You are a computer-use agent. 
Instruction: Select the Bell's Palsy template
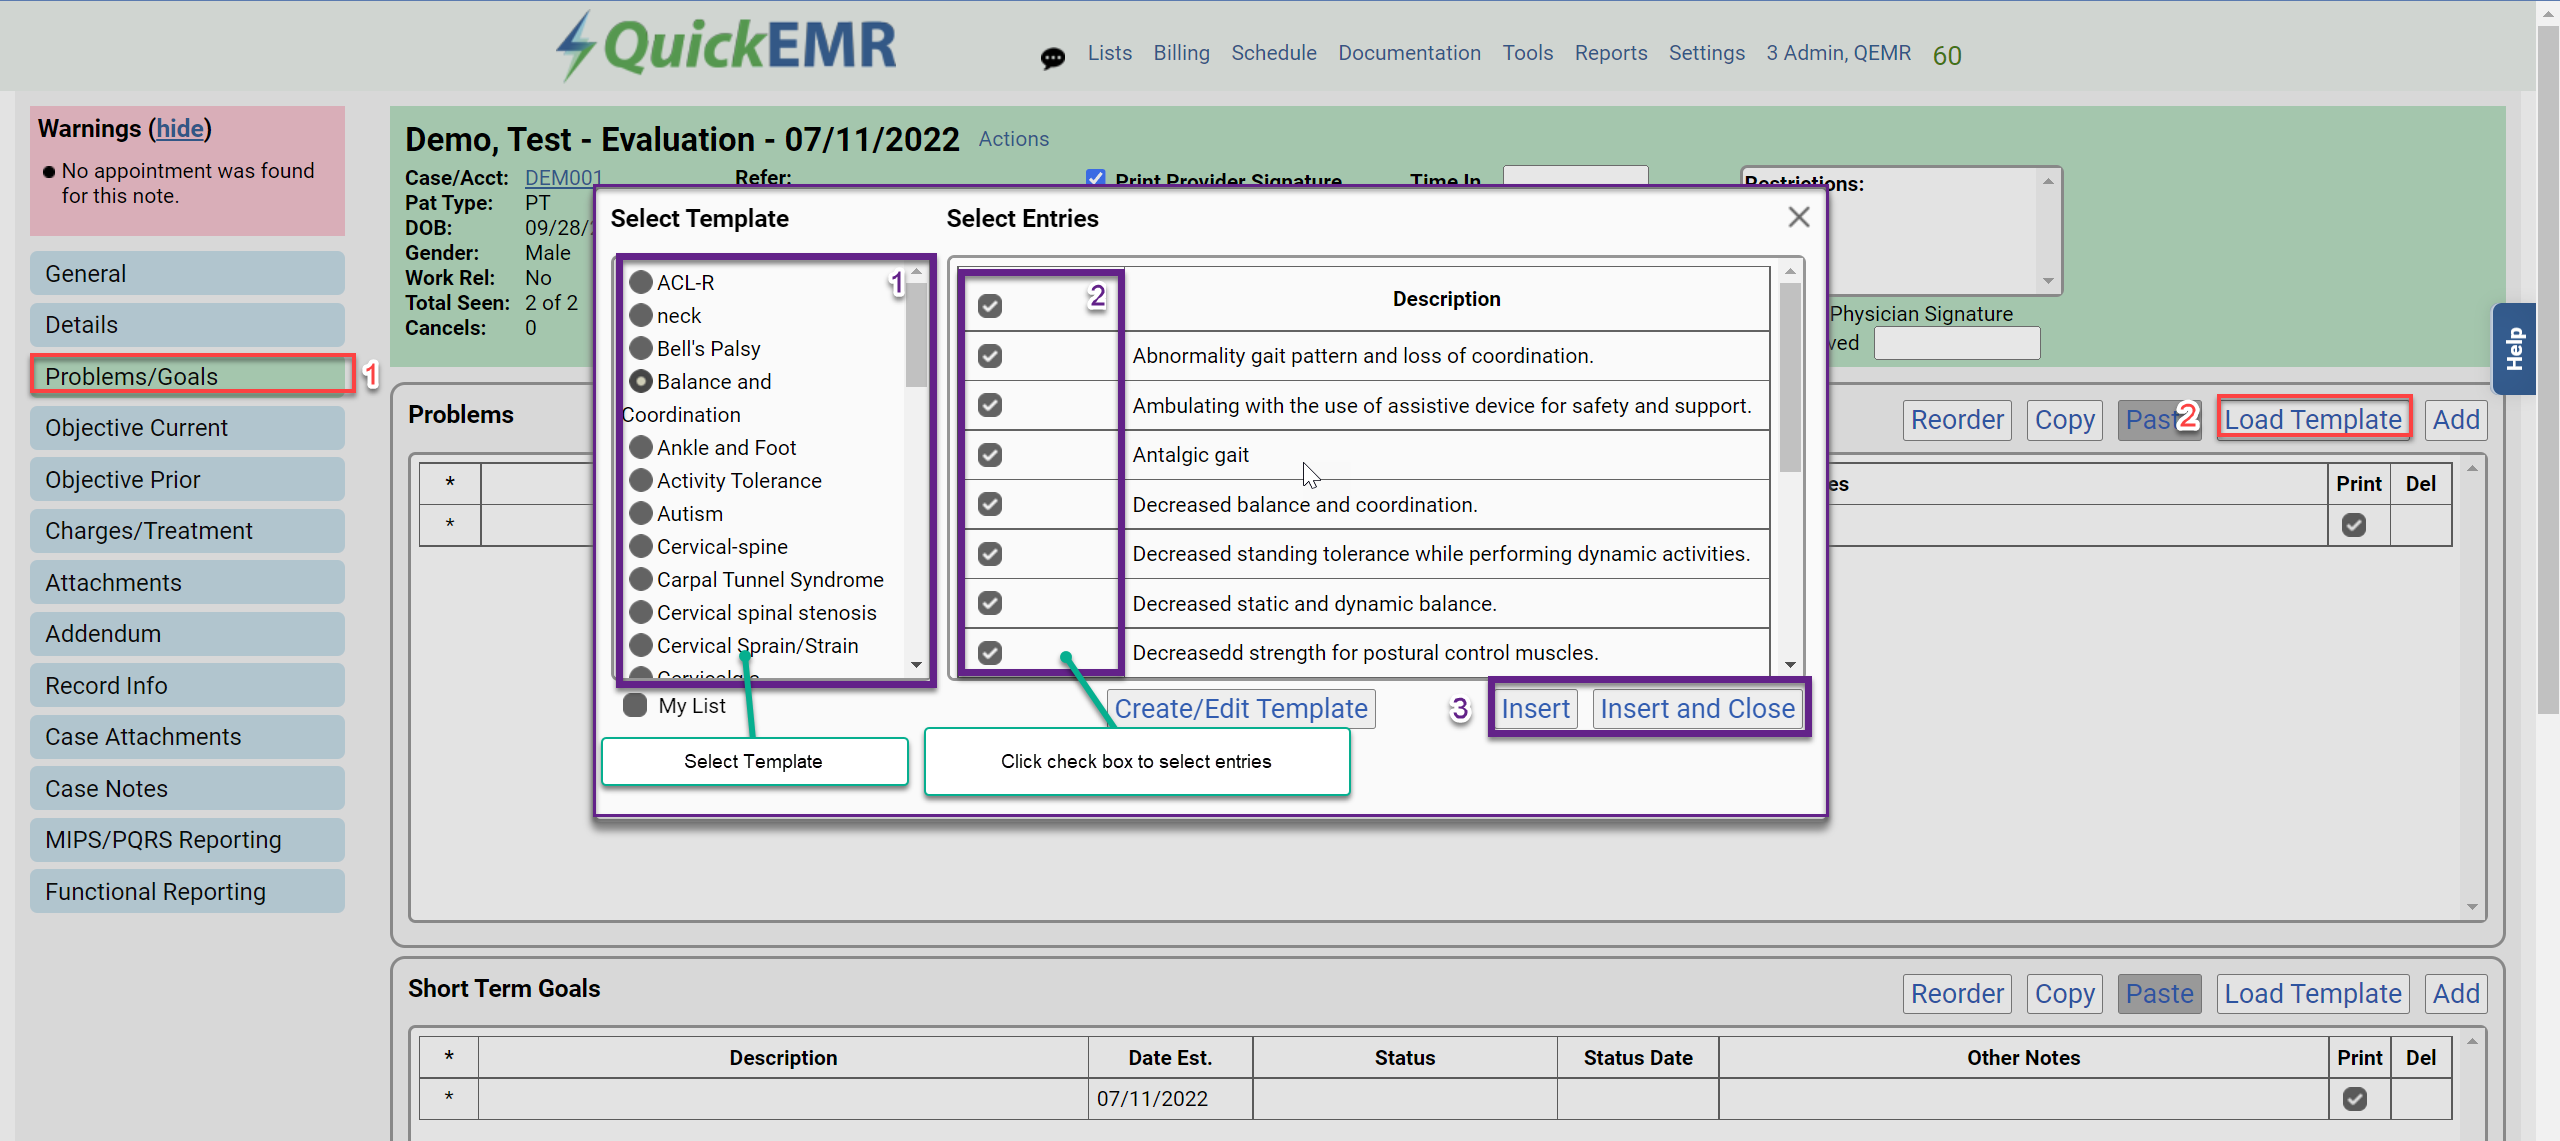(x=642, y=349)
